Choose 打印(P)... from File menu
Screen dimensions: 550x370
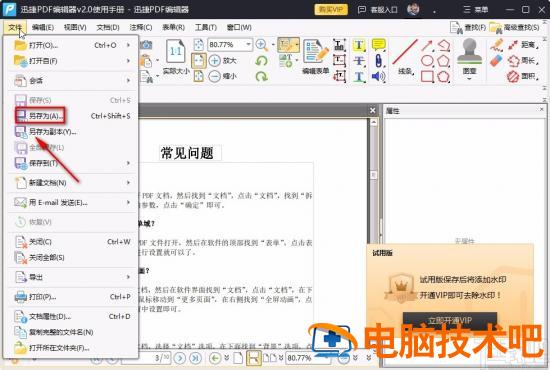coord(70,297)
